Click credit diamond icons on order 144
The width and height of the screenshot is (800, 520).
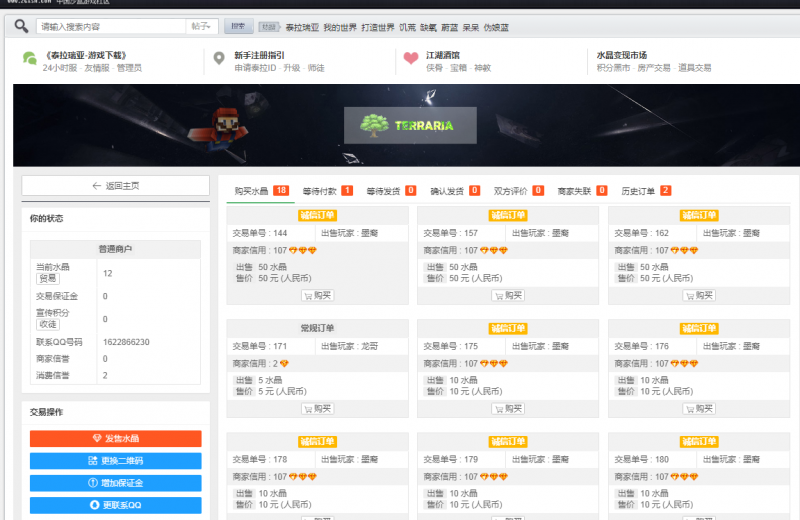point(303,251)
